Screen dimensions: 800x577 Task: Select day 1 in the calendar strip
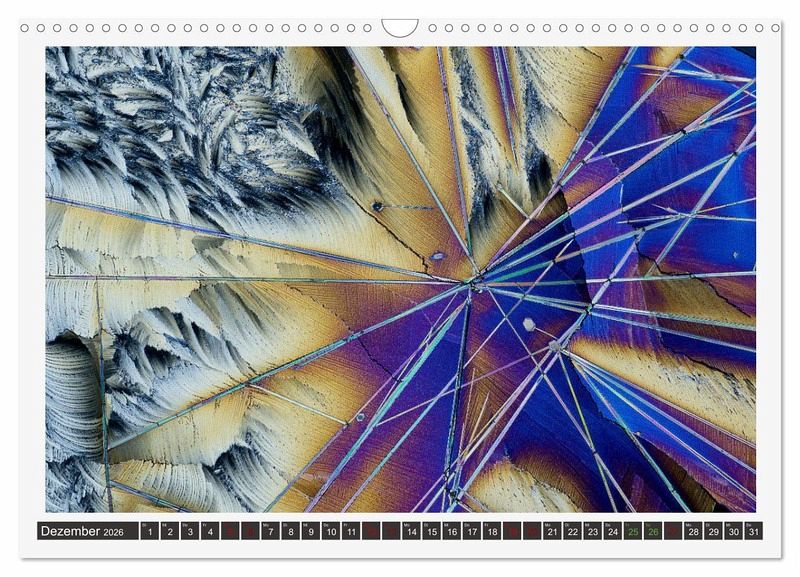pyautogui.click(x=150, y=532)
